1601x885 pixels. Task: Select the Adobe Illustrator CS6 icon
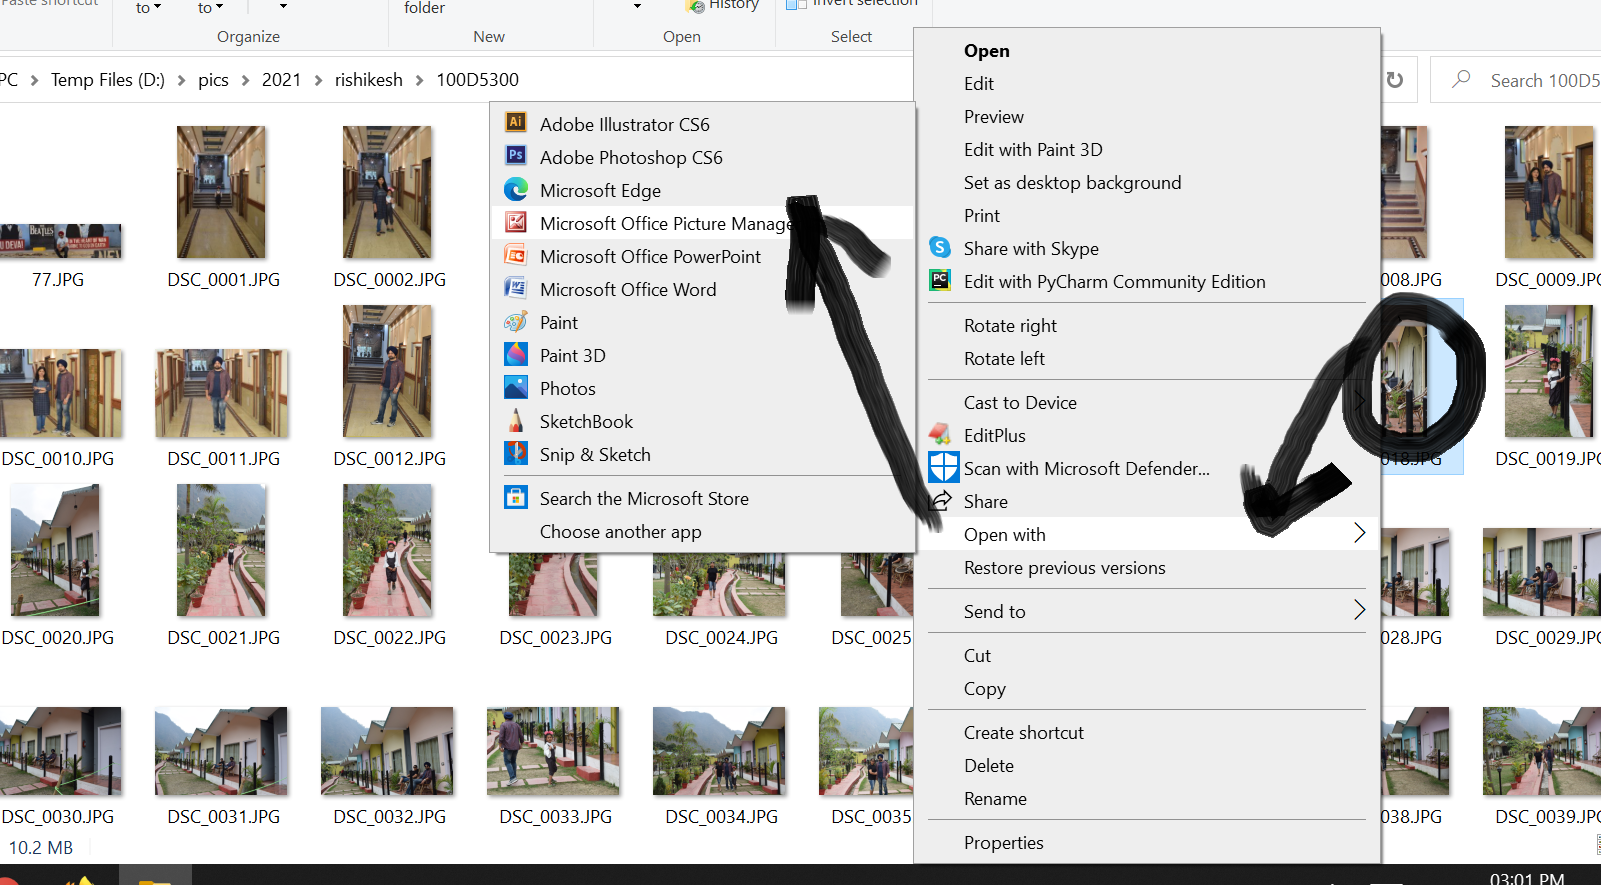(516, 123)
